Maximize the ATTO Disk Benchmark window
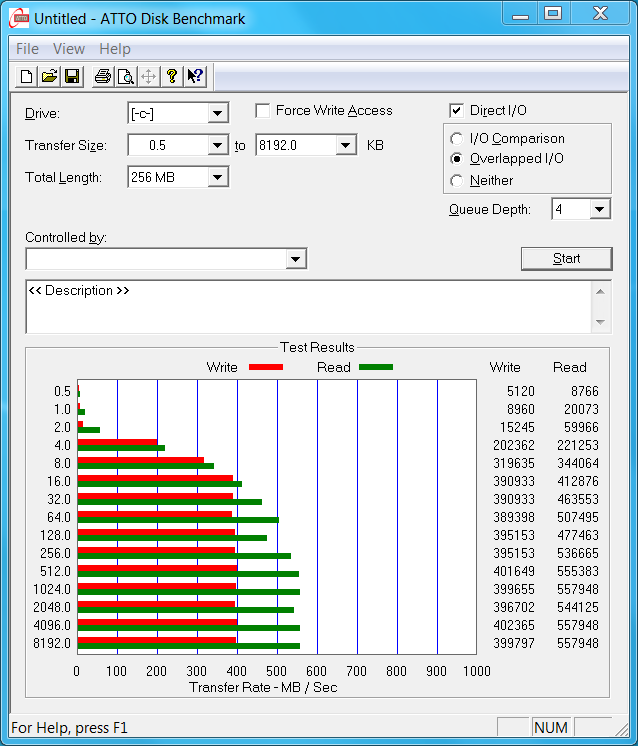The width and height of the screenshot is (638, 746). (553, 14)
